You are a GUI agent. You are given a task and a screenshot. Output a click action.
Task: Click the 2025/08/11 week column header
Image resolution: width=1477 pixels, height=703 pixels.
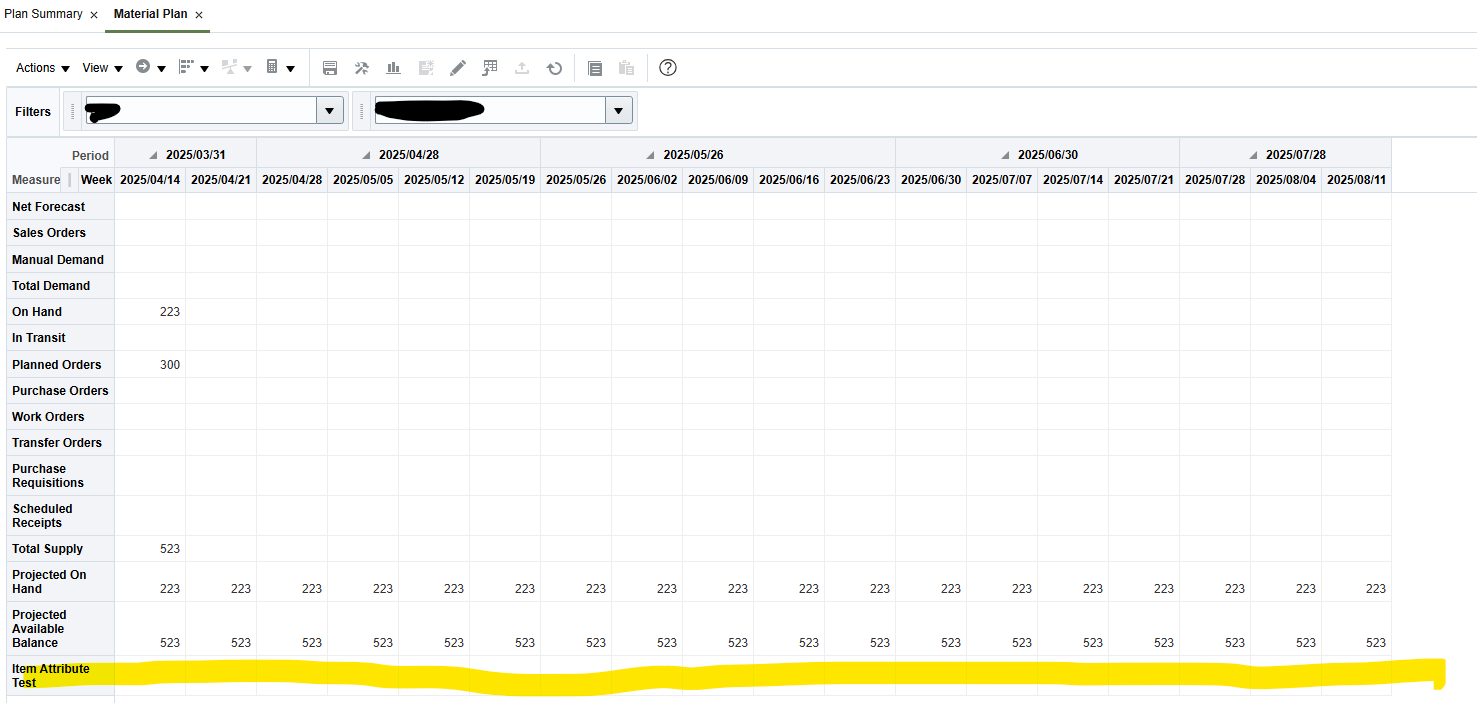1356,180
